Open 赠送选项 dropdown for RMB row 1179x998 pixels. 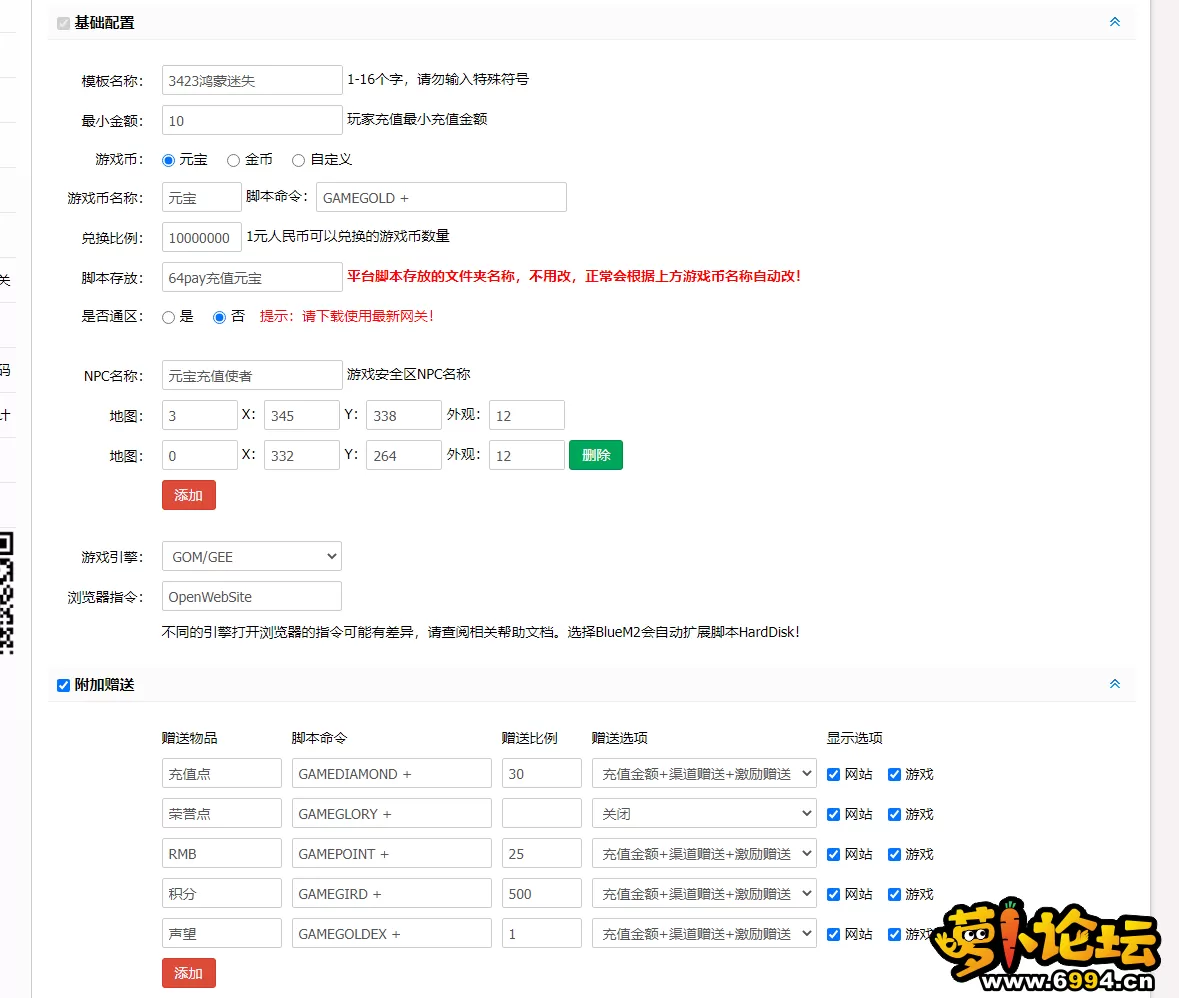pyautogui.click(x=704, y=853)
